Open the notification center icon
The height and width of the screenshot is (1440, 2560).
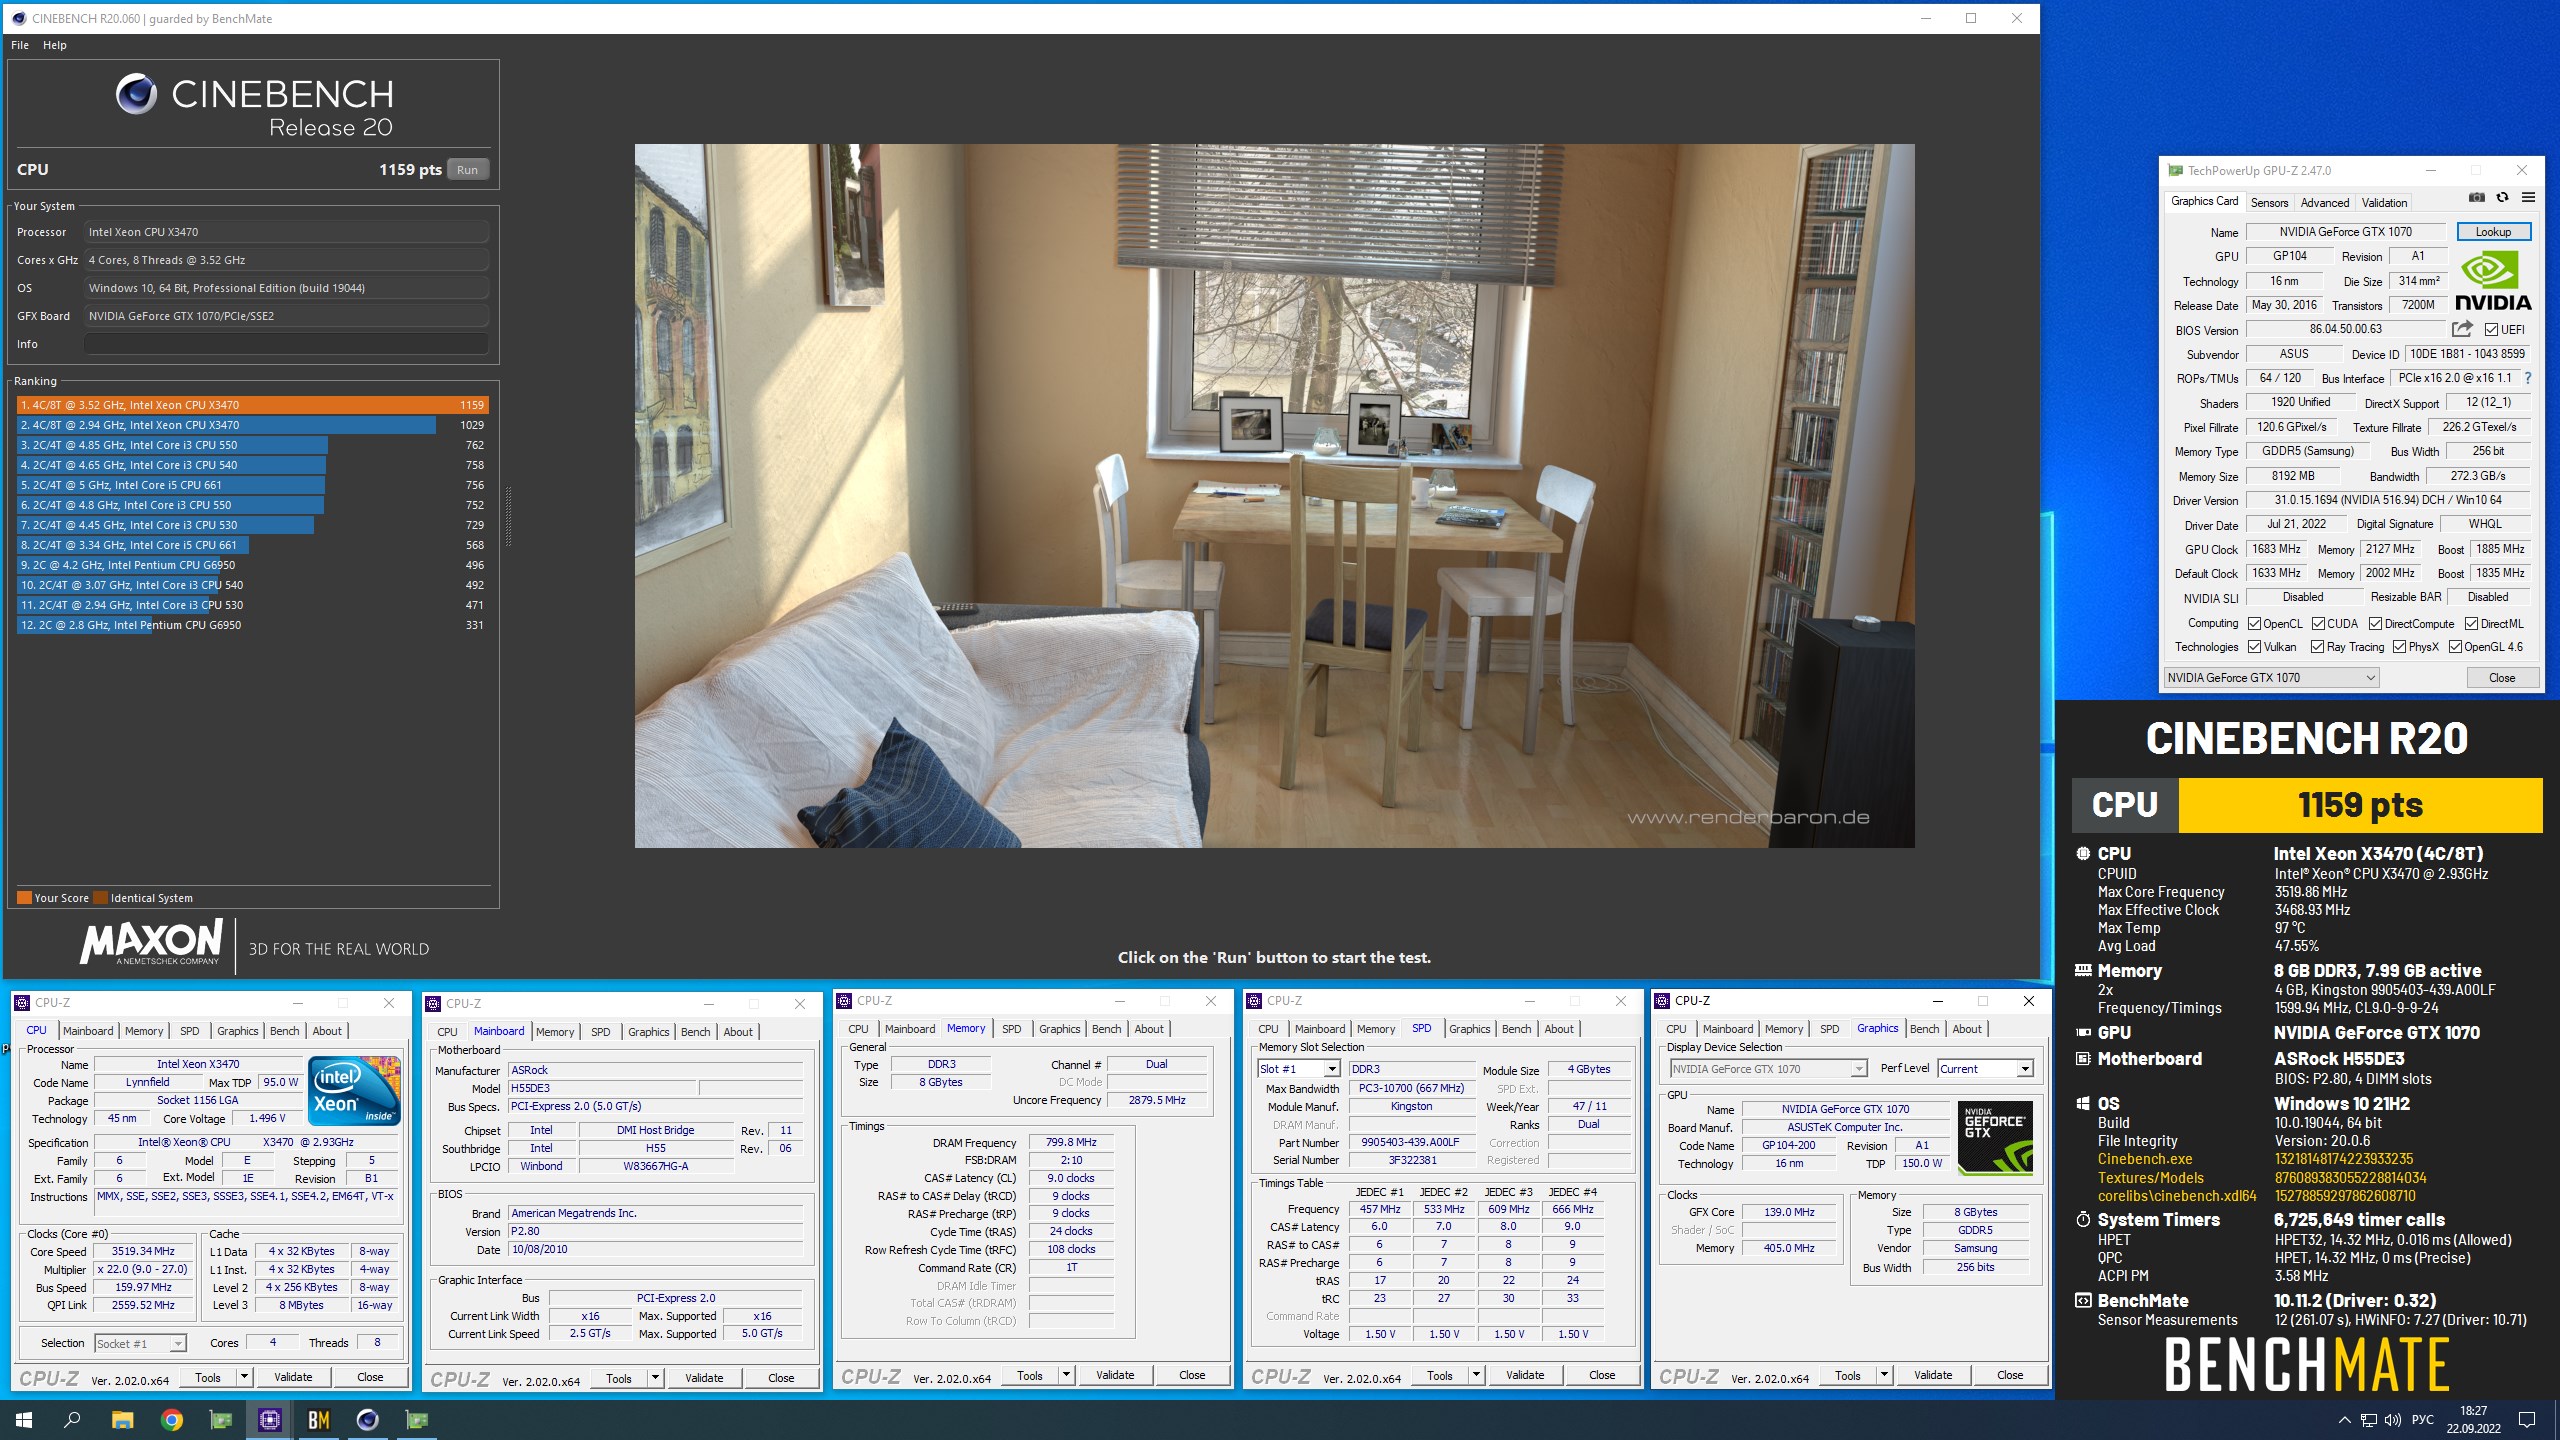point(2527,1419)
